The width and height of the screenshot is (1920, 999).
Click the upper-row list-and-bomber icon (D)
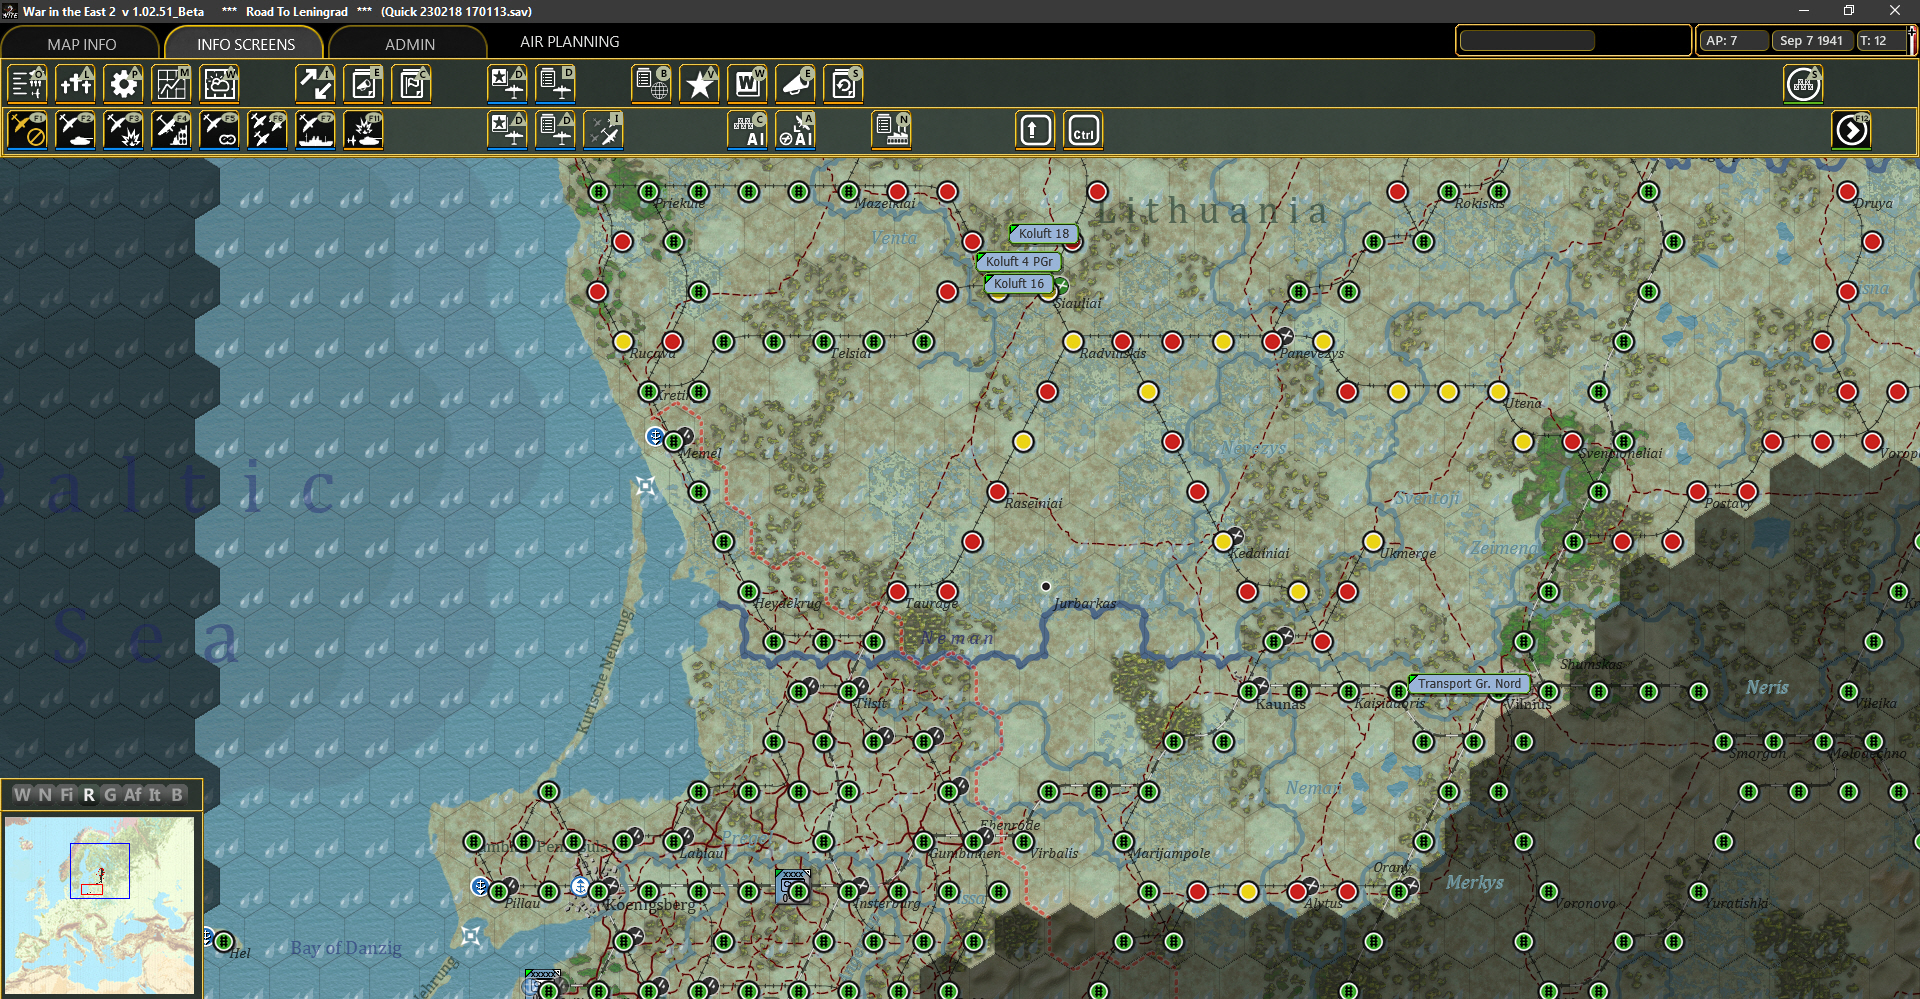click(556, 84)
